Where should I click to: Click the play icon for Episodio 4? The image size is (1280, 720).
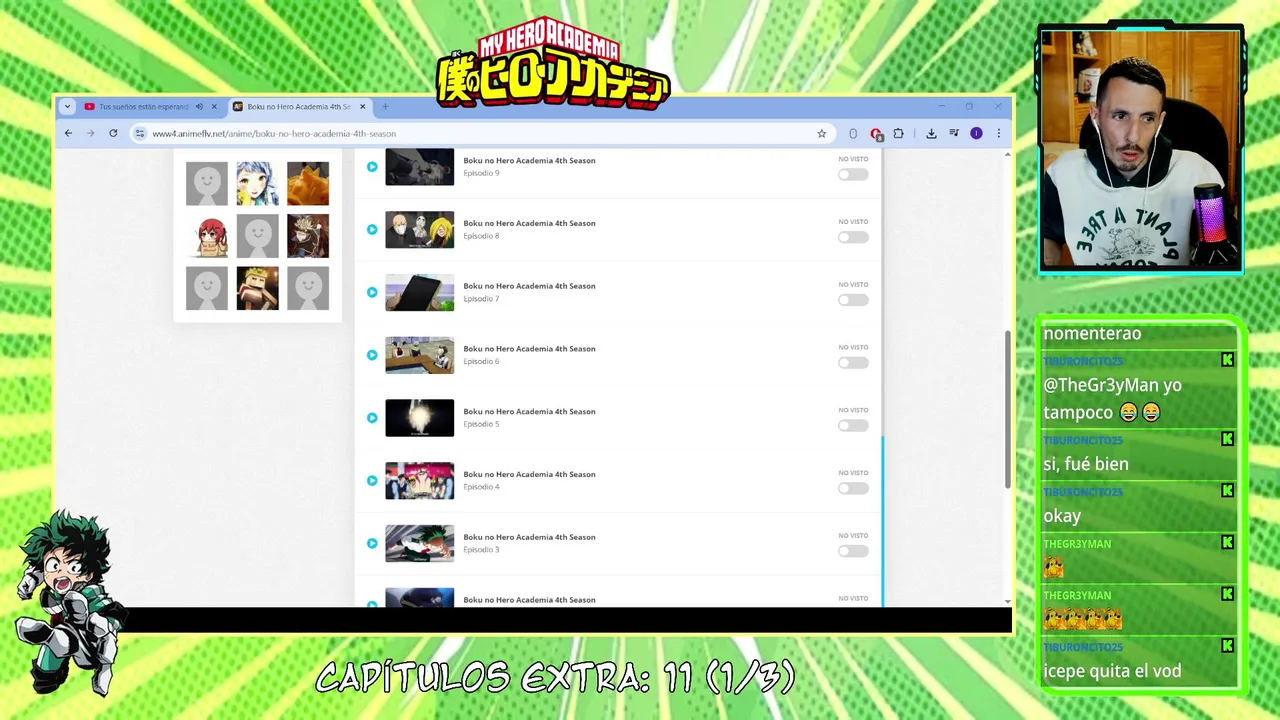point(372,481)
